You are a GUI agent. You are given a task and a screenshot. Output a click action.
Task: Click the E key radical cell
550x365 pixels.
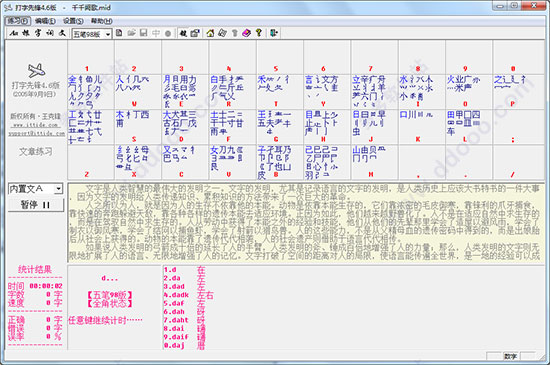(x=185, y=92)
